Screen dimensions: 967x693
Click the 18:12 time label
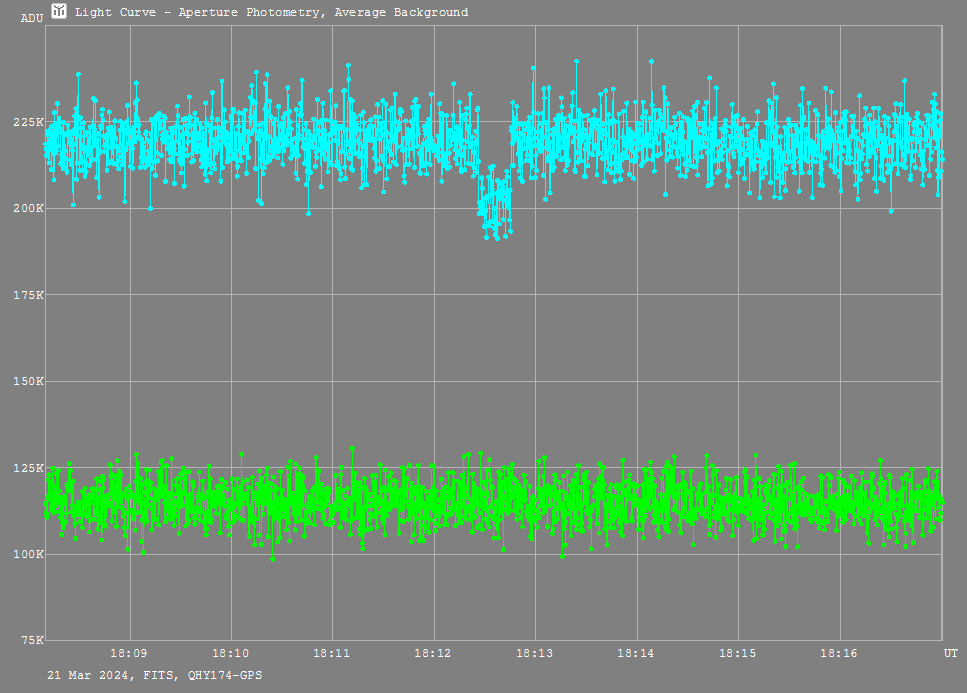pos(433,653)
